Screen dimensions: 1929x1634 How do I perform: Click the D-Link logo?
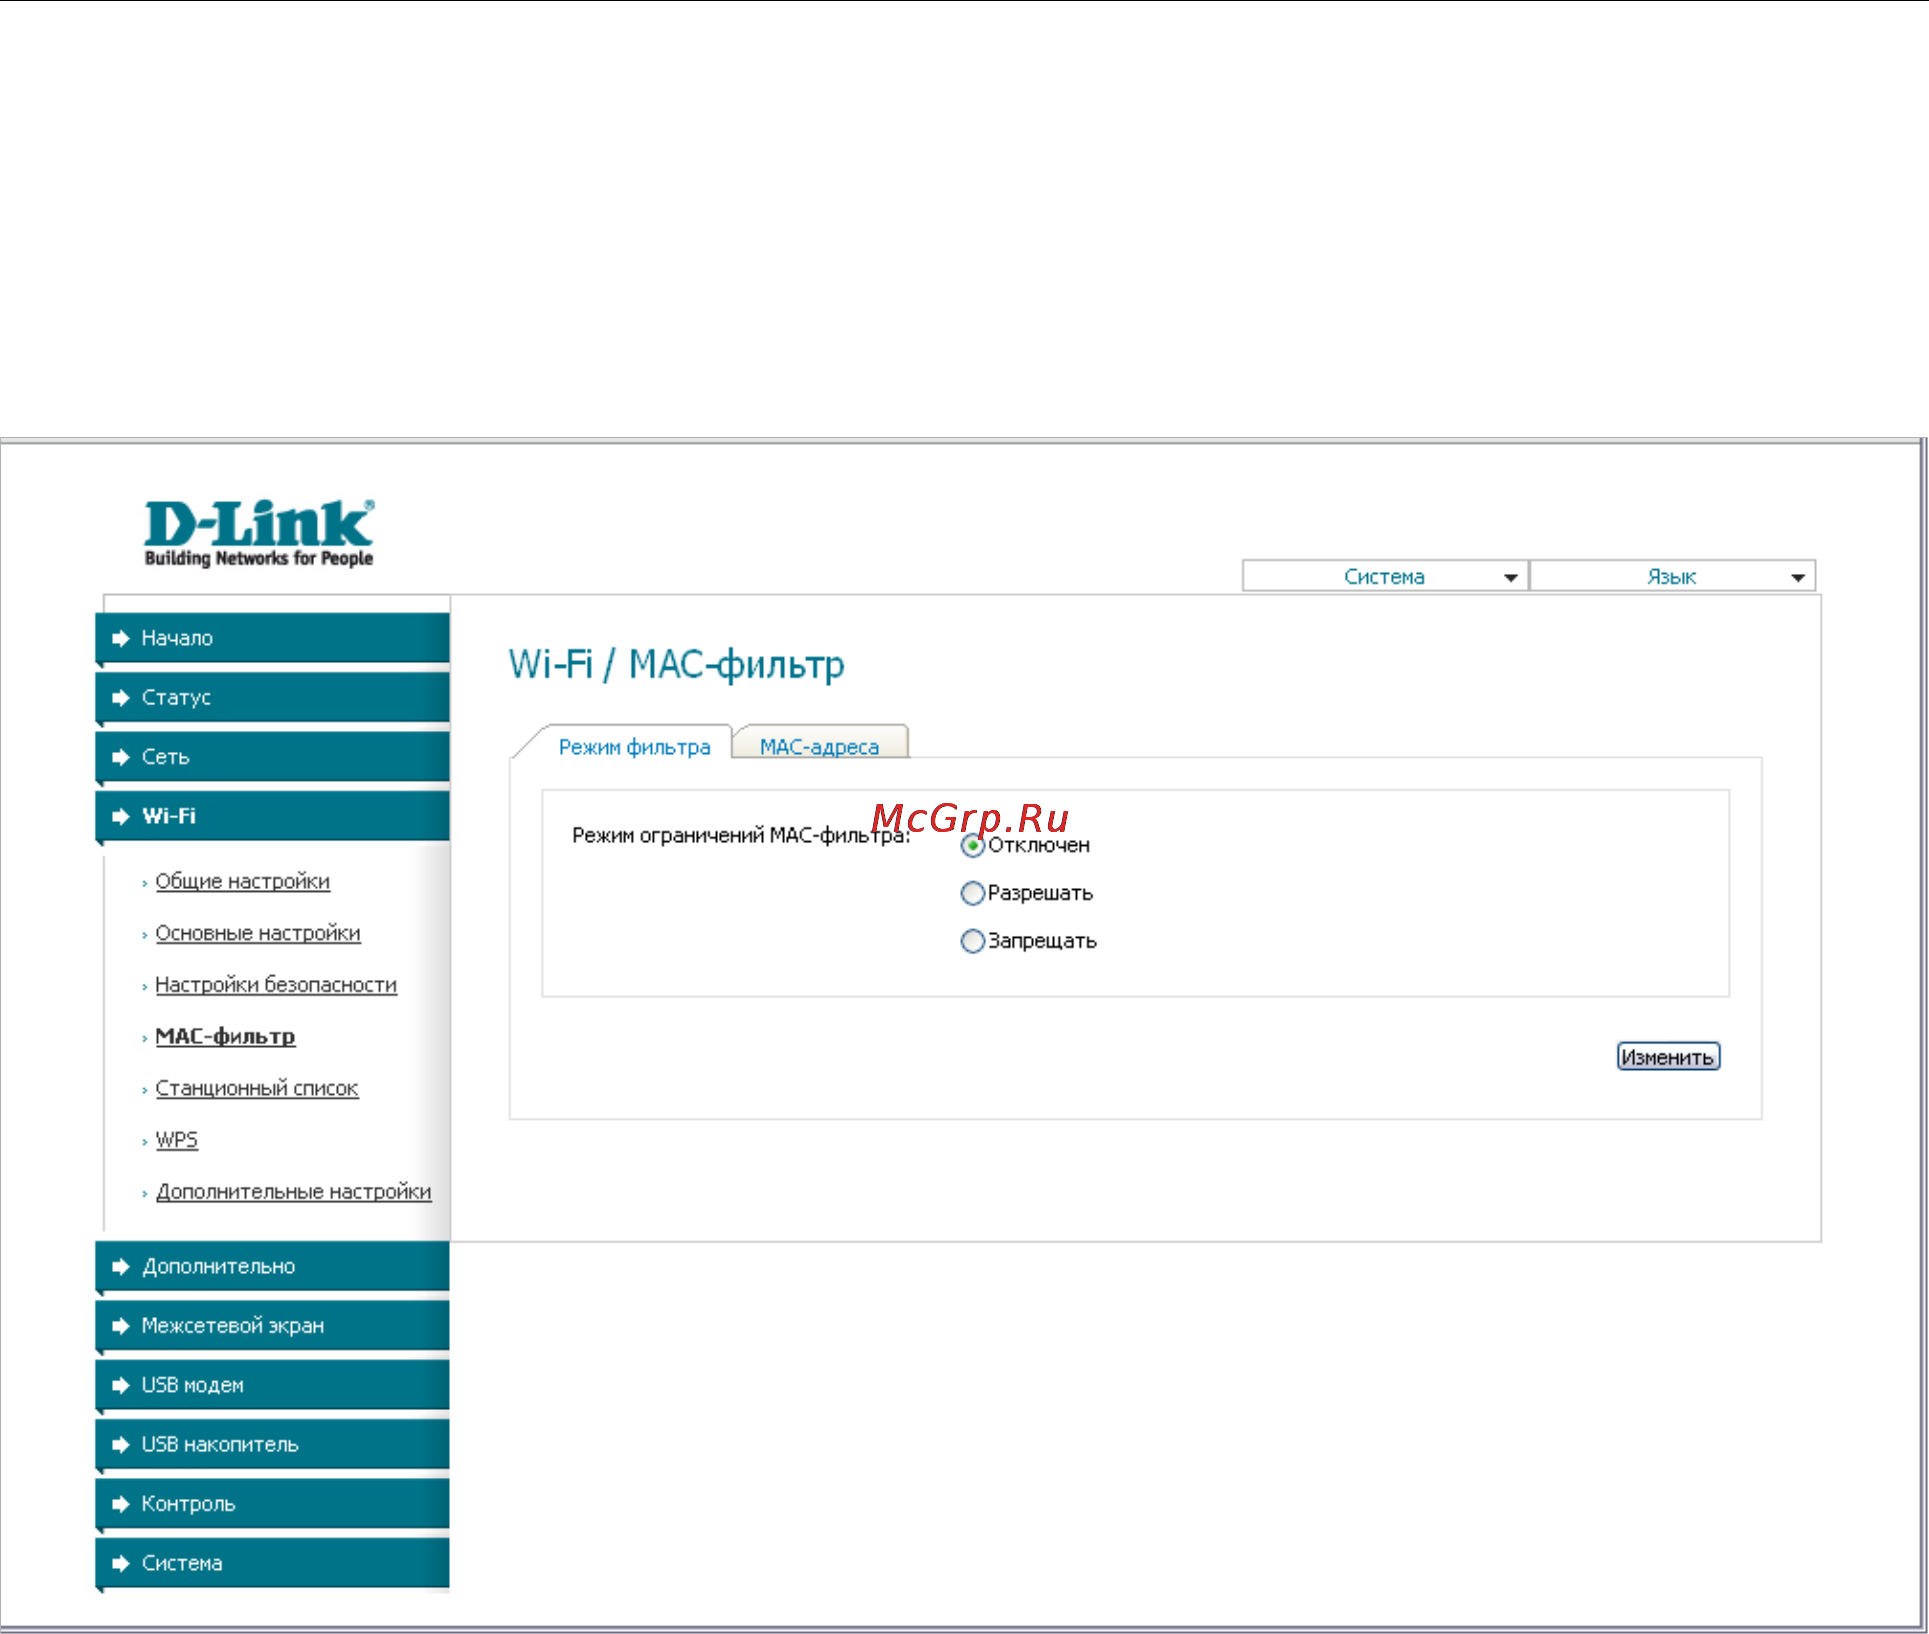[x=259, y=533]
